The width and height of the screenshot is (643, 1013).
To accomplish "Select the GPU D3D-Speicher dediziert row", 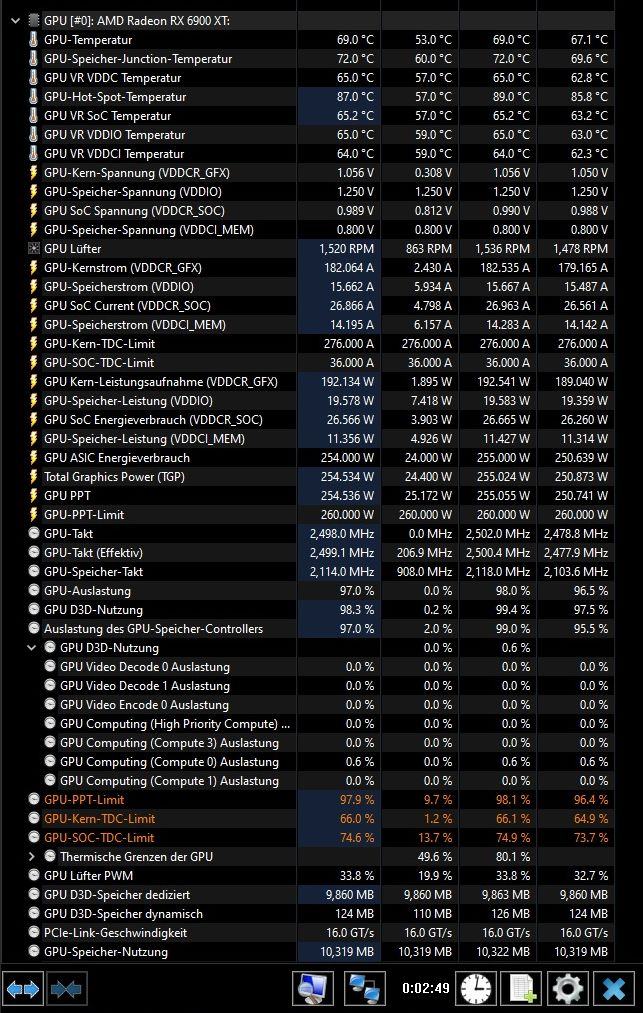I will click(x=117, y=895).
